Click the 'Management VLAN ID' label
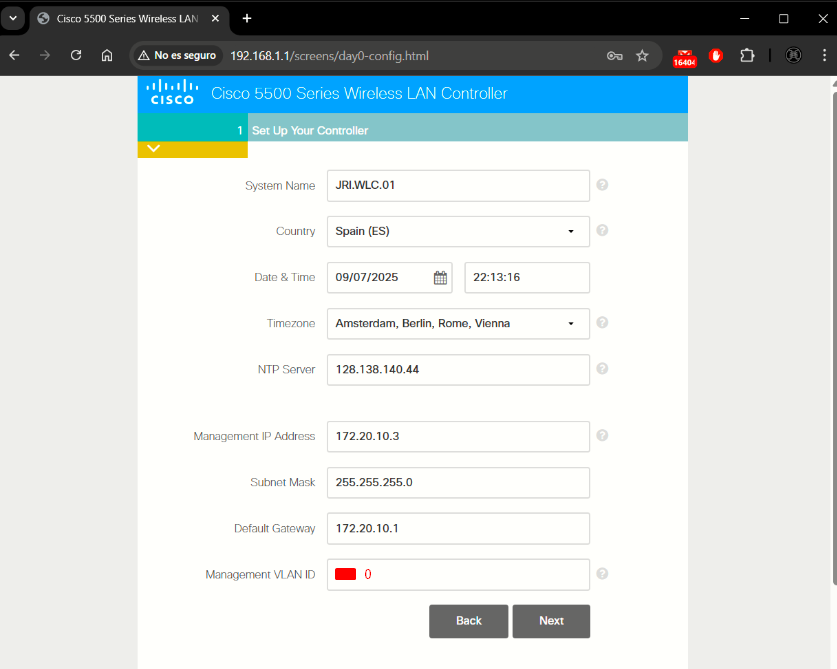The width and height of the screenshot is (837, 669). 260,574
